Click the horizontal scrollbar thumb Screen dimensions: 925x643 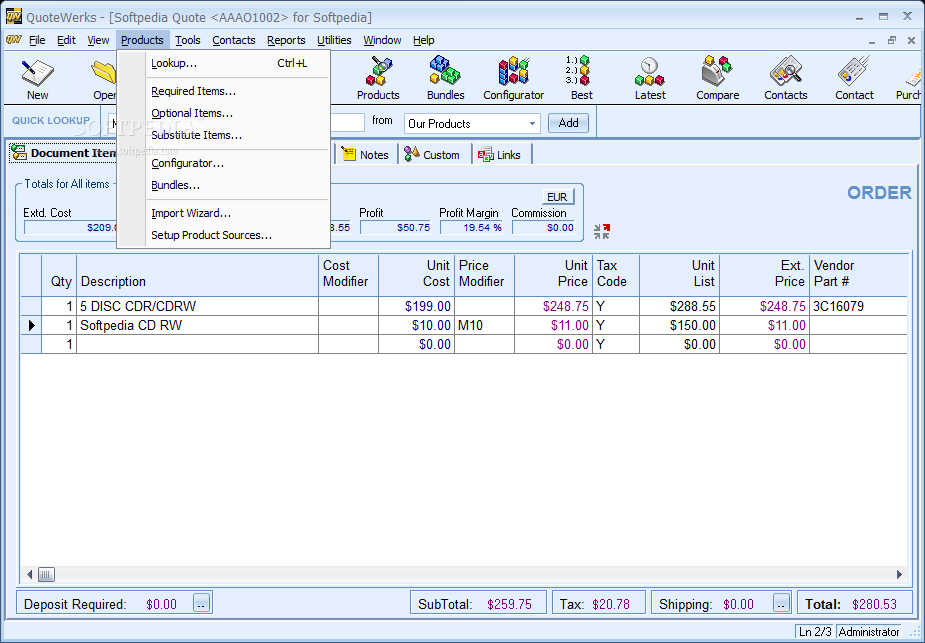tap(47, 574)
